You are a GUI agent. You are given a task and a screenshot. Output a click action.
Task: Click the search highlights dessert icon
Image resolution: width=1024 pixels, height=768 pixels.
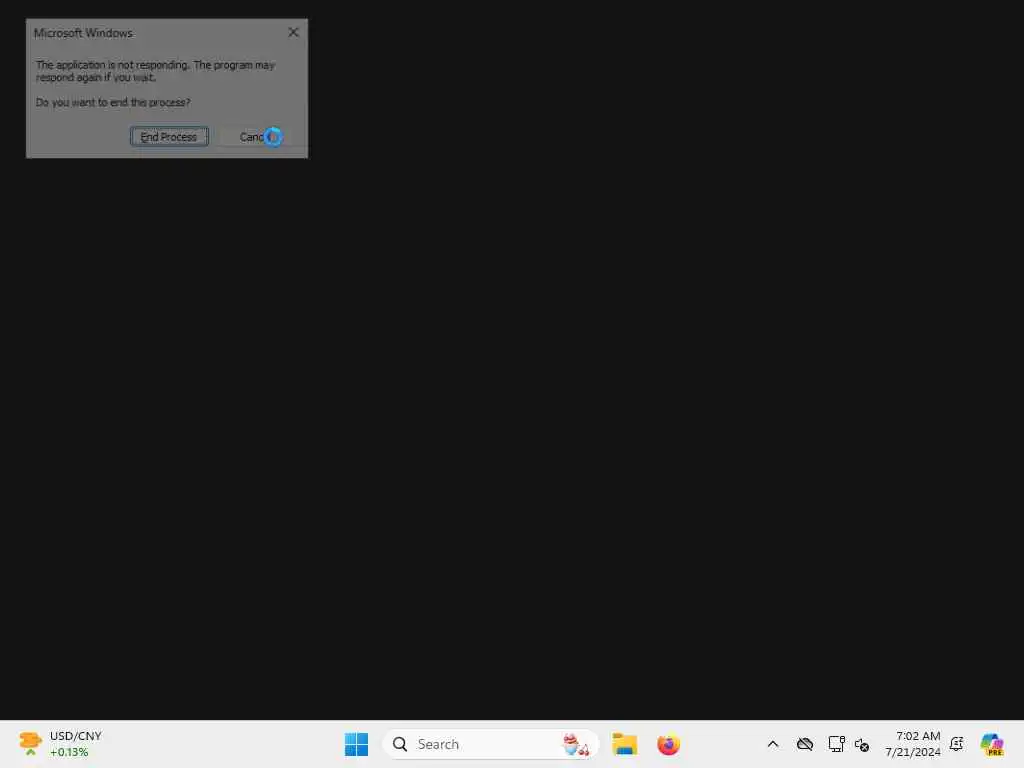575,744
